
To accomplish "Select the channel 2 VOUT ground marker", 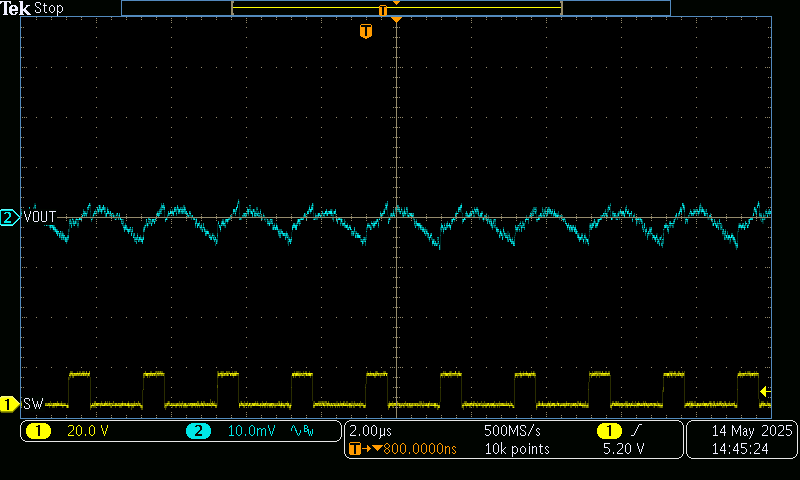I will pos(9,217).
